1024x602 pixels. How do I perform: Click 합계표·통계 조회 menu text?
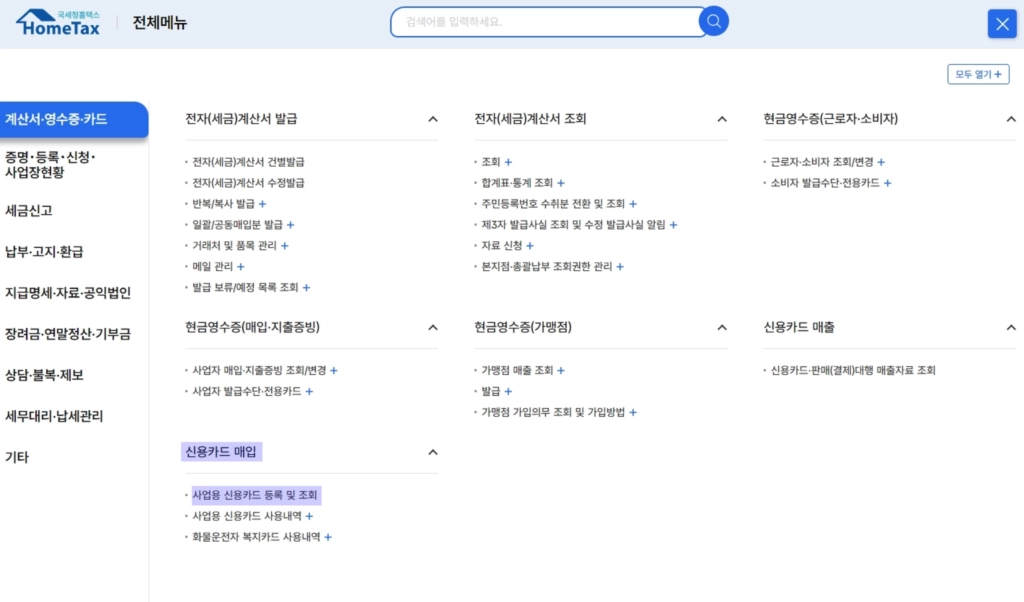(x=517, y=183)
